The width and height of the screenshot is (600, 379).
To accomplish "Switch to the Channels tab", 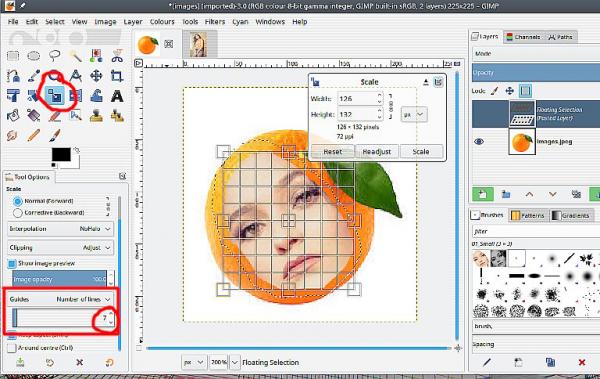I will click(522, 37).
